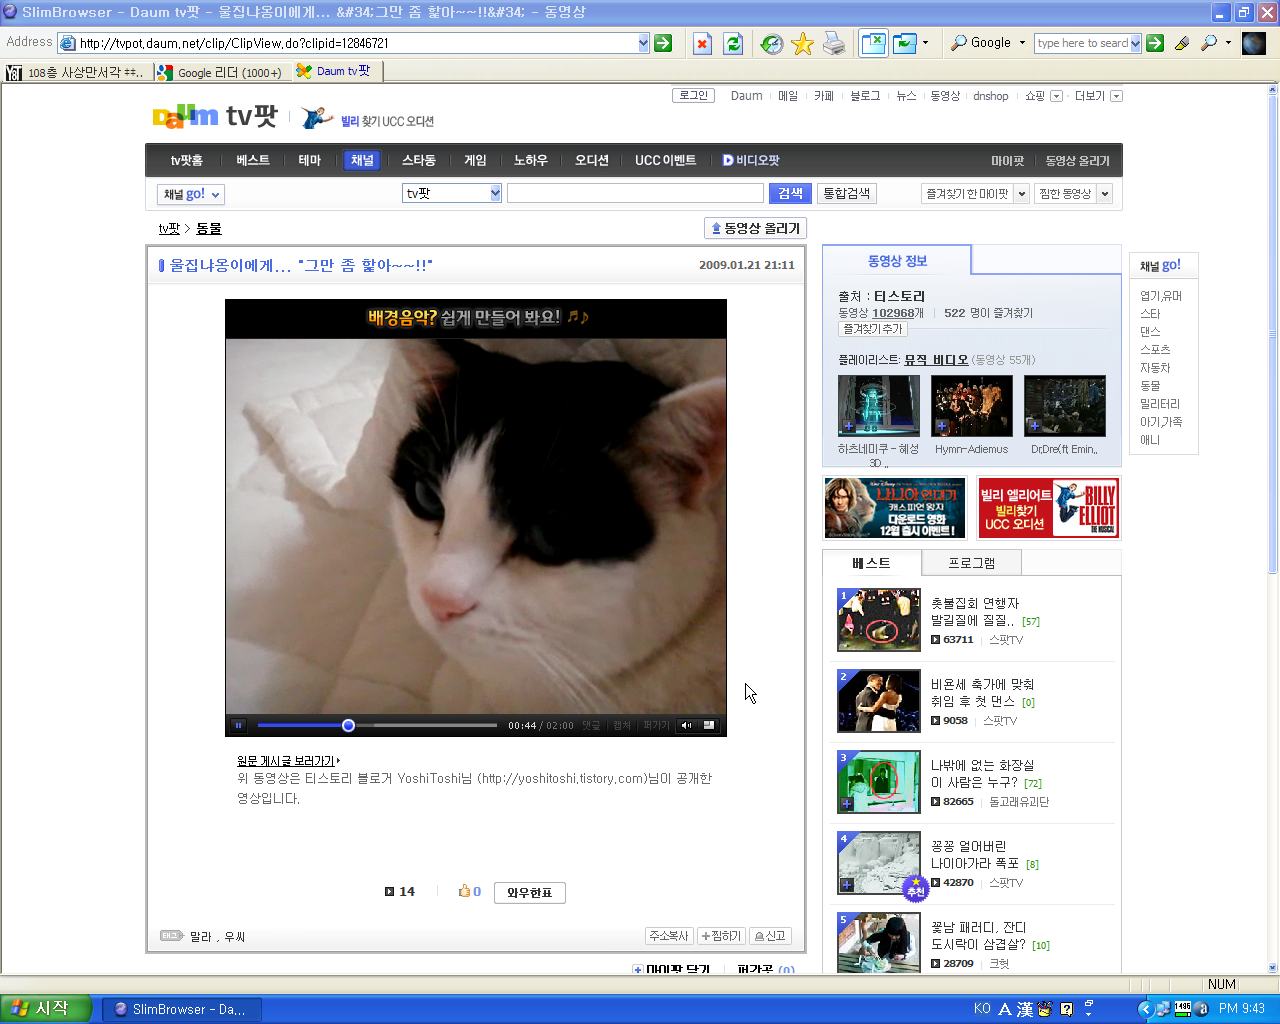
Task: Open the 쇼핑 dropdown arrow in top links
Action: pyautogui.click(x=1056, y=96)
